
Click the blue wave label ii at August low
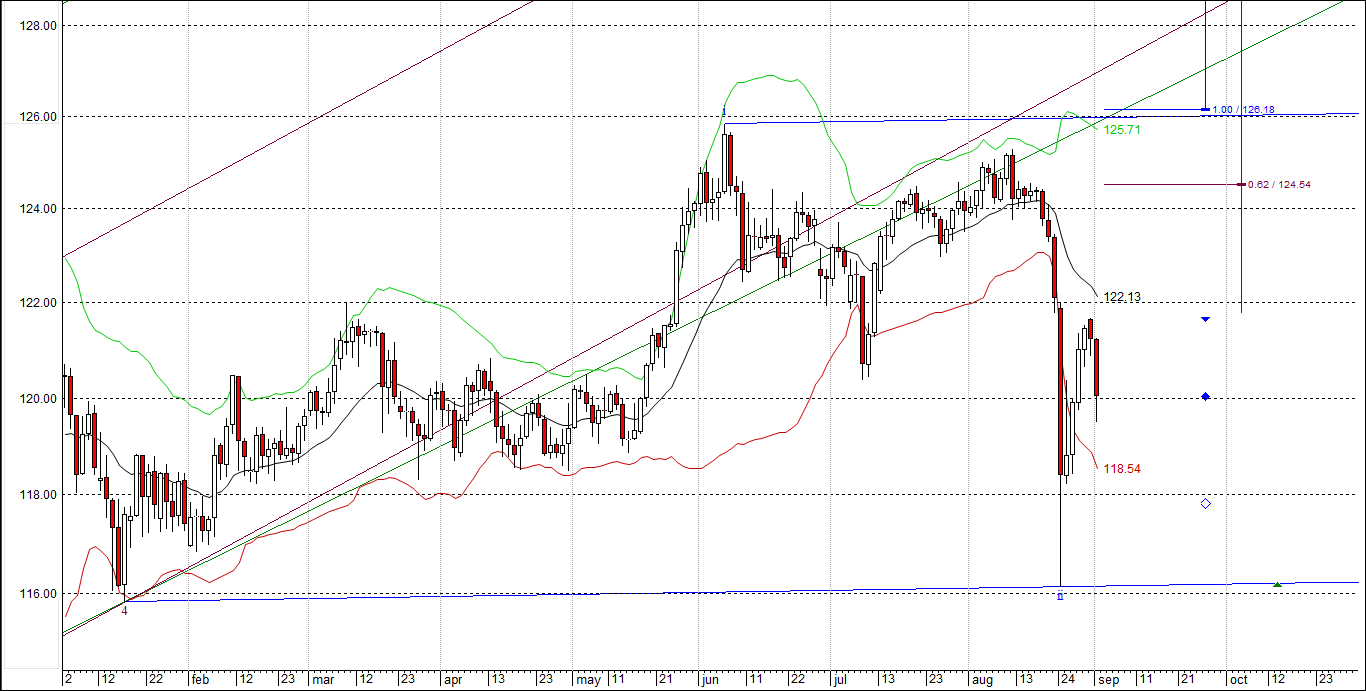[x=1060, y=596]
